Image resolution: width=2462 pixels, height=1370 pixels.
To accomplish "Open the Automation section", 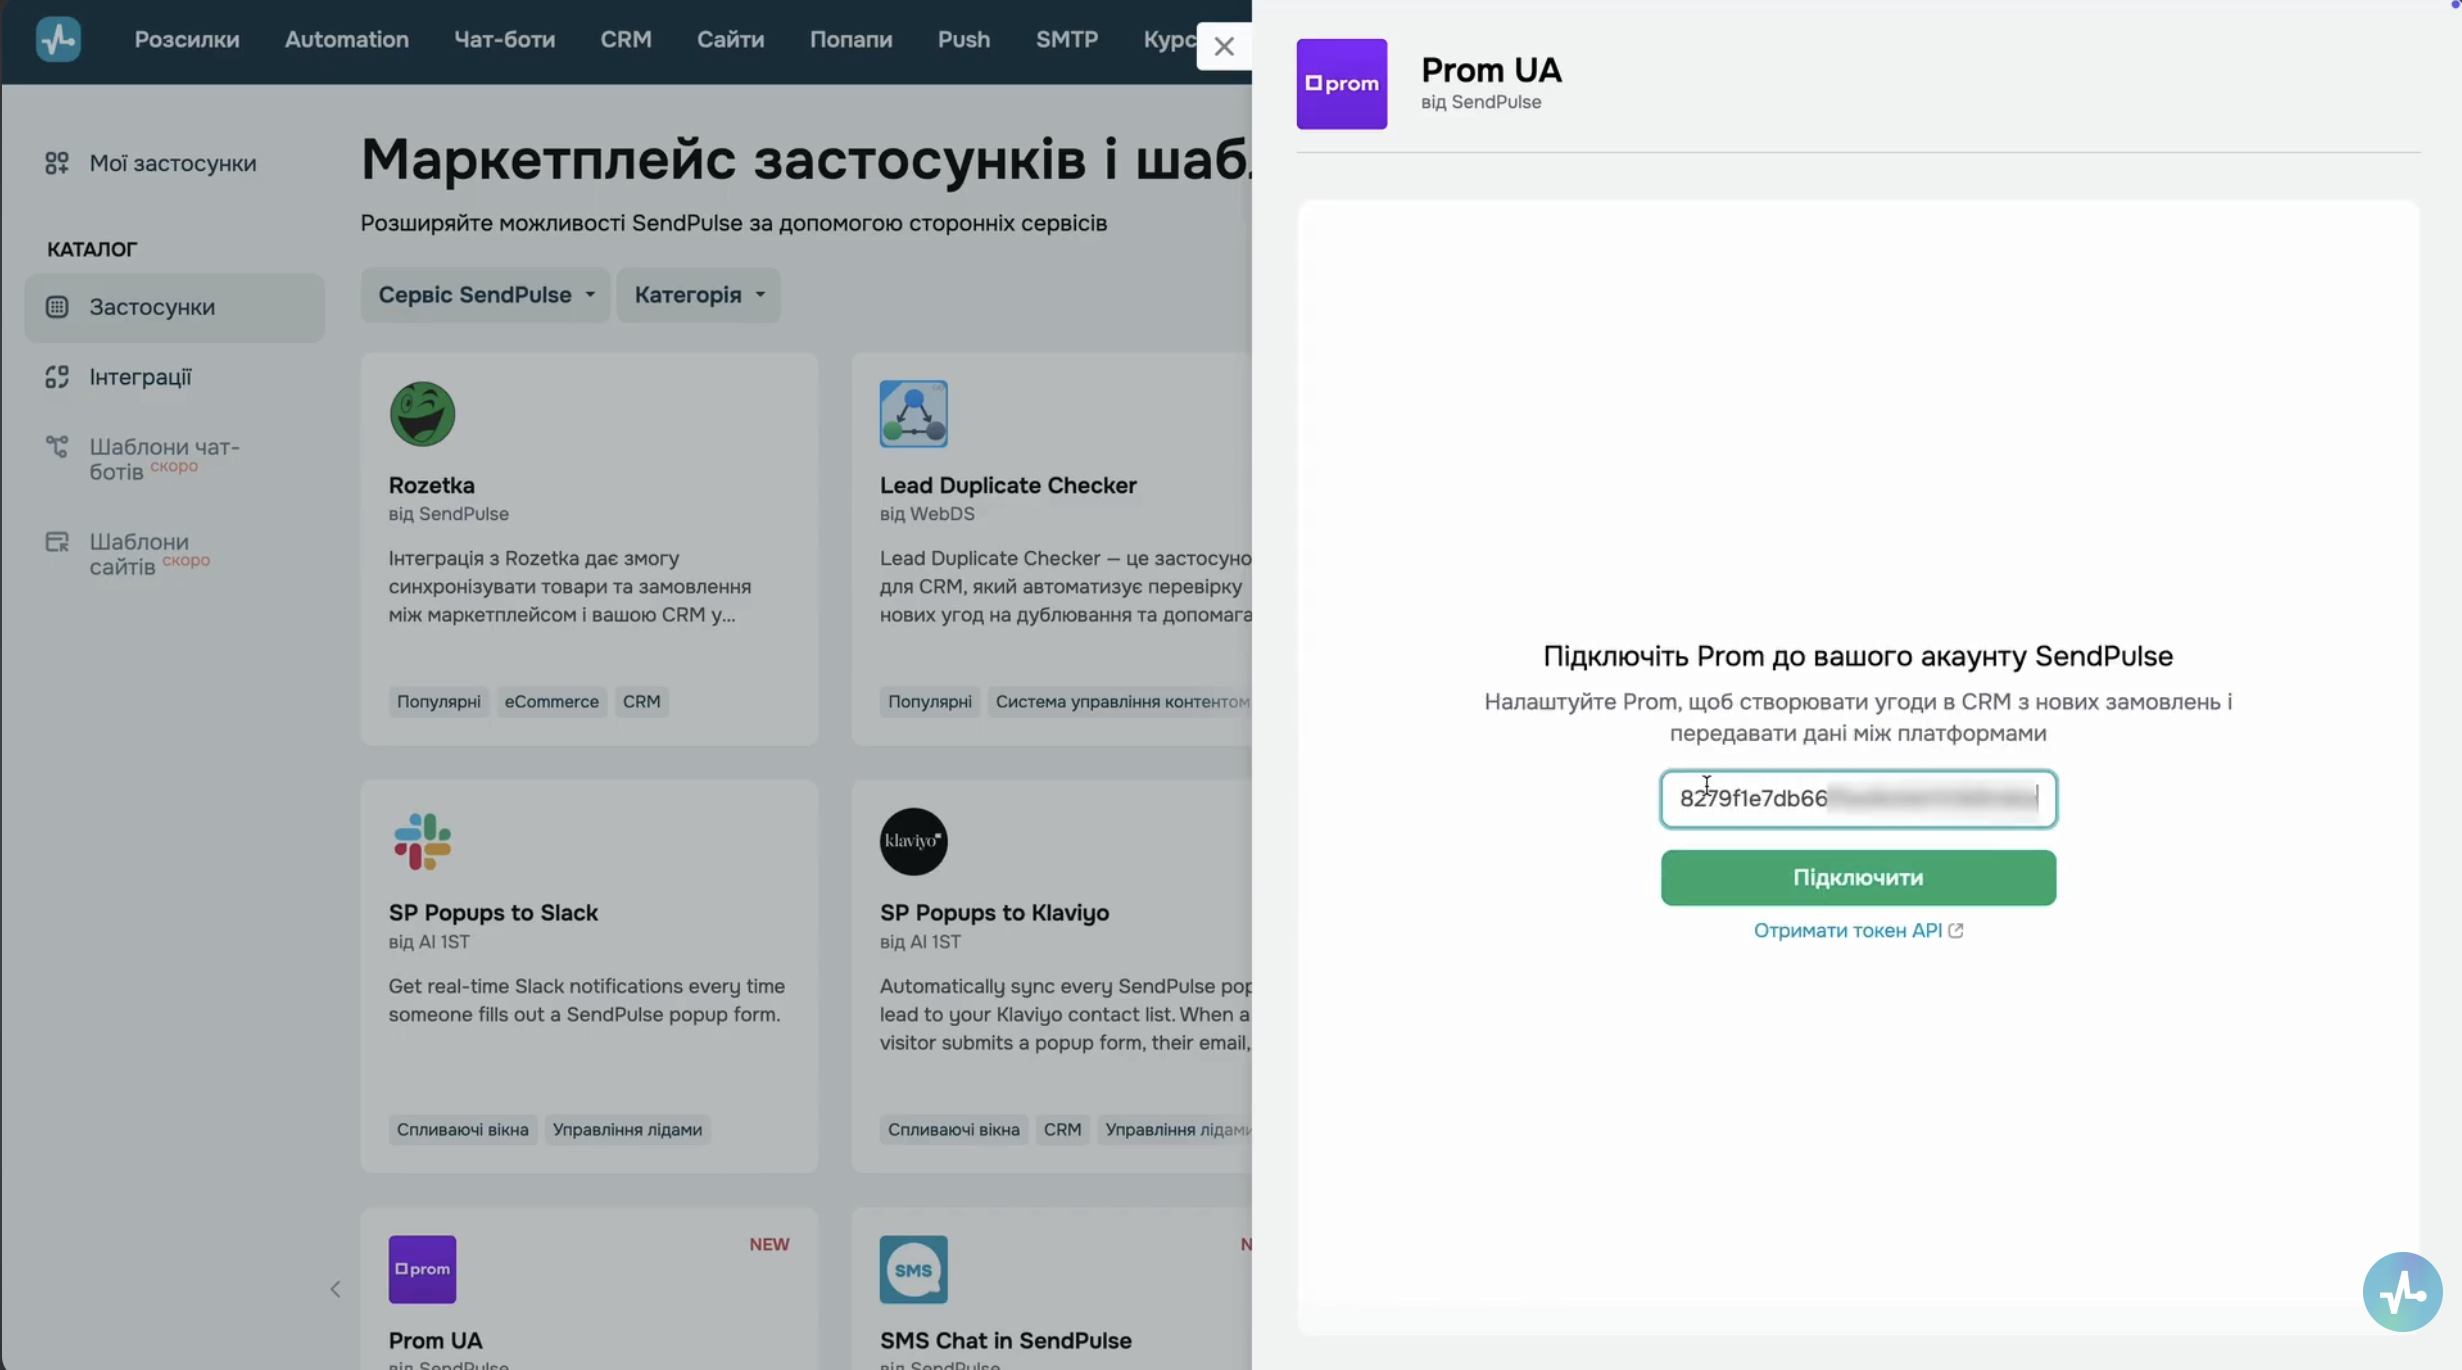I will (346, 39).
